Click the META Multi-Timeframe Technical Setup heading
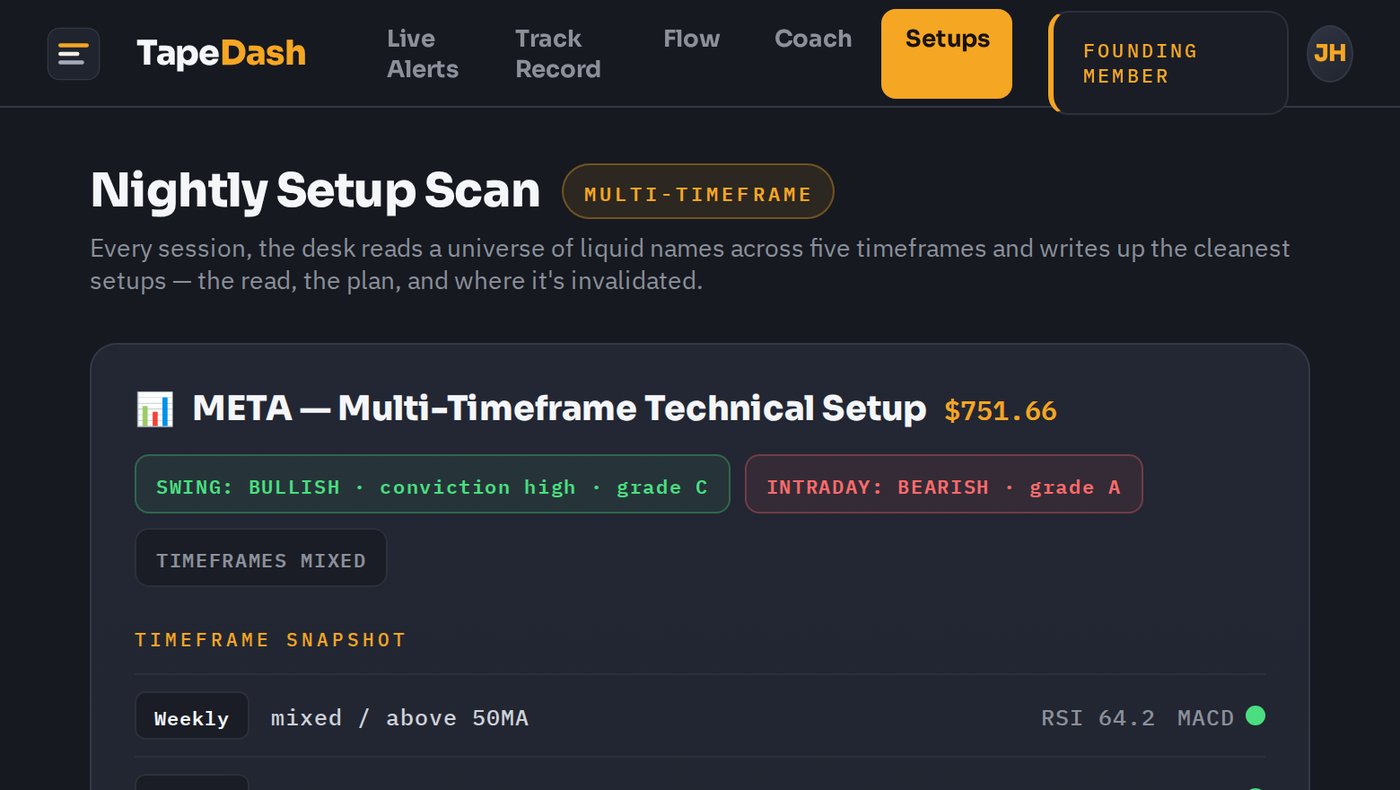Viewport: 1400px width, 790px height. click(559, 409)
